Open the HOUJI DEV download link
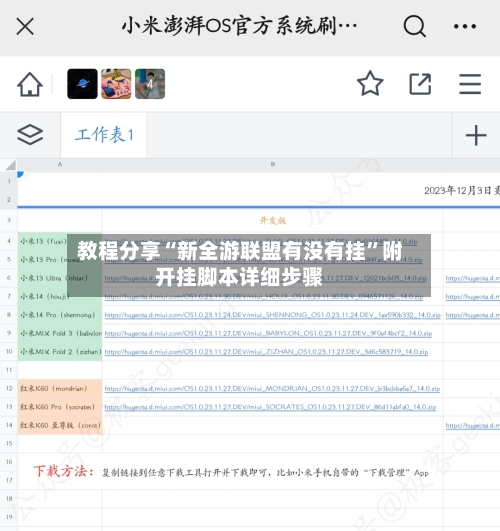Screen dimensions: 500x531 264,297
